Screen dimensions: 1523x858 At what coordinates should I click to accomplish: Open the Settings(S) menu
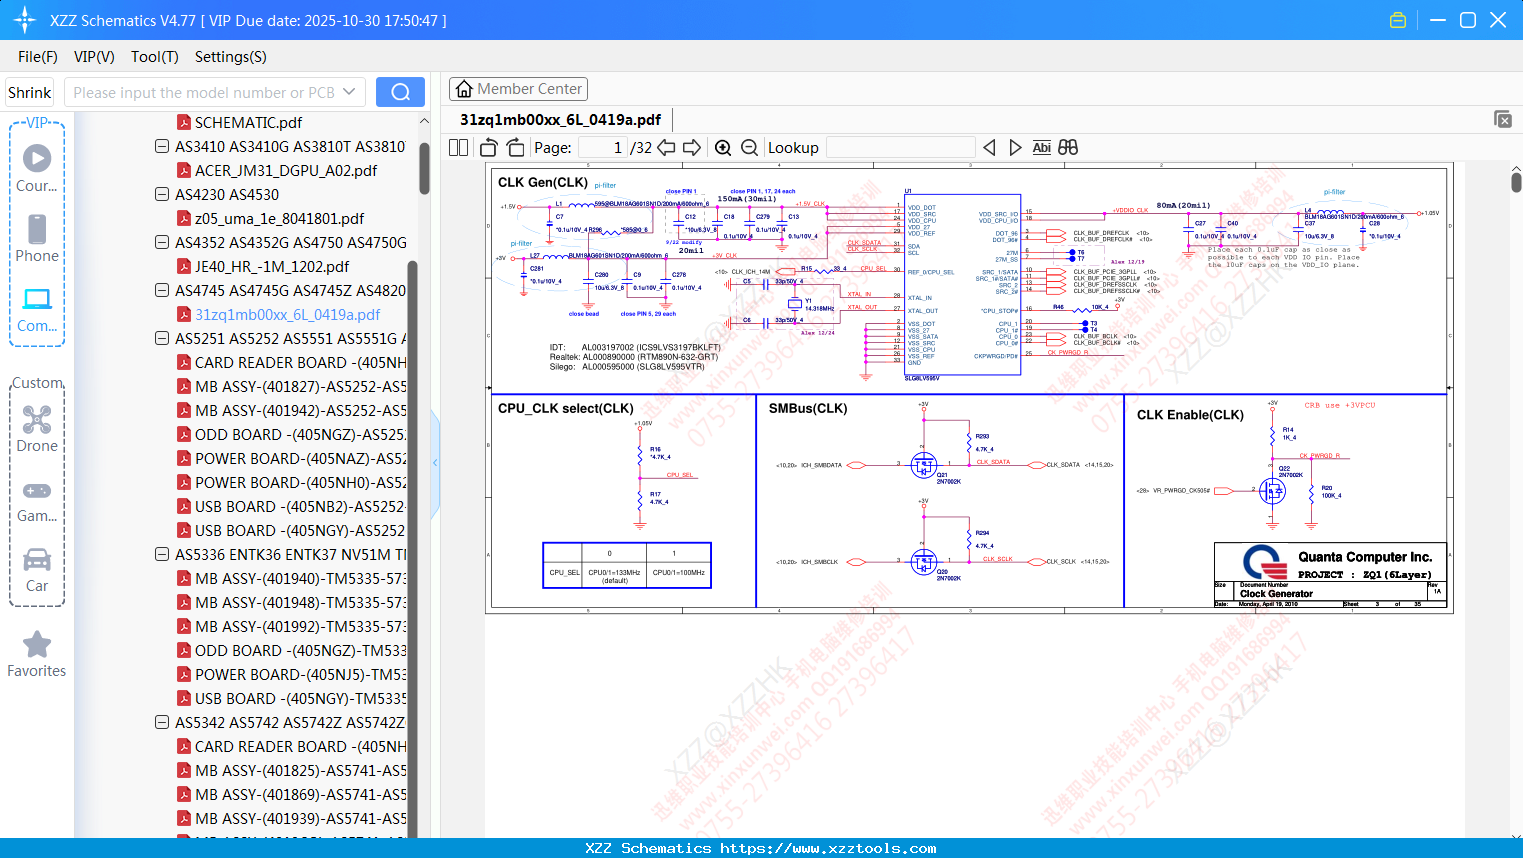(230, 57)
